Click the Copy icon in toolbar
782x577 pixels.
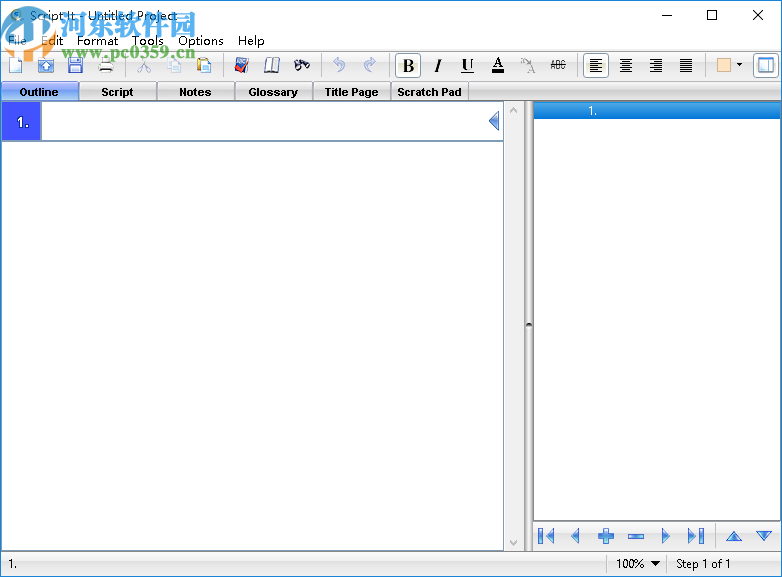(x=174, y=65)
